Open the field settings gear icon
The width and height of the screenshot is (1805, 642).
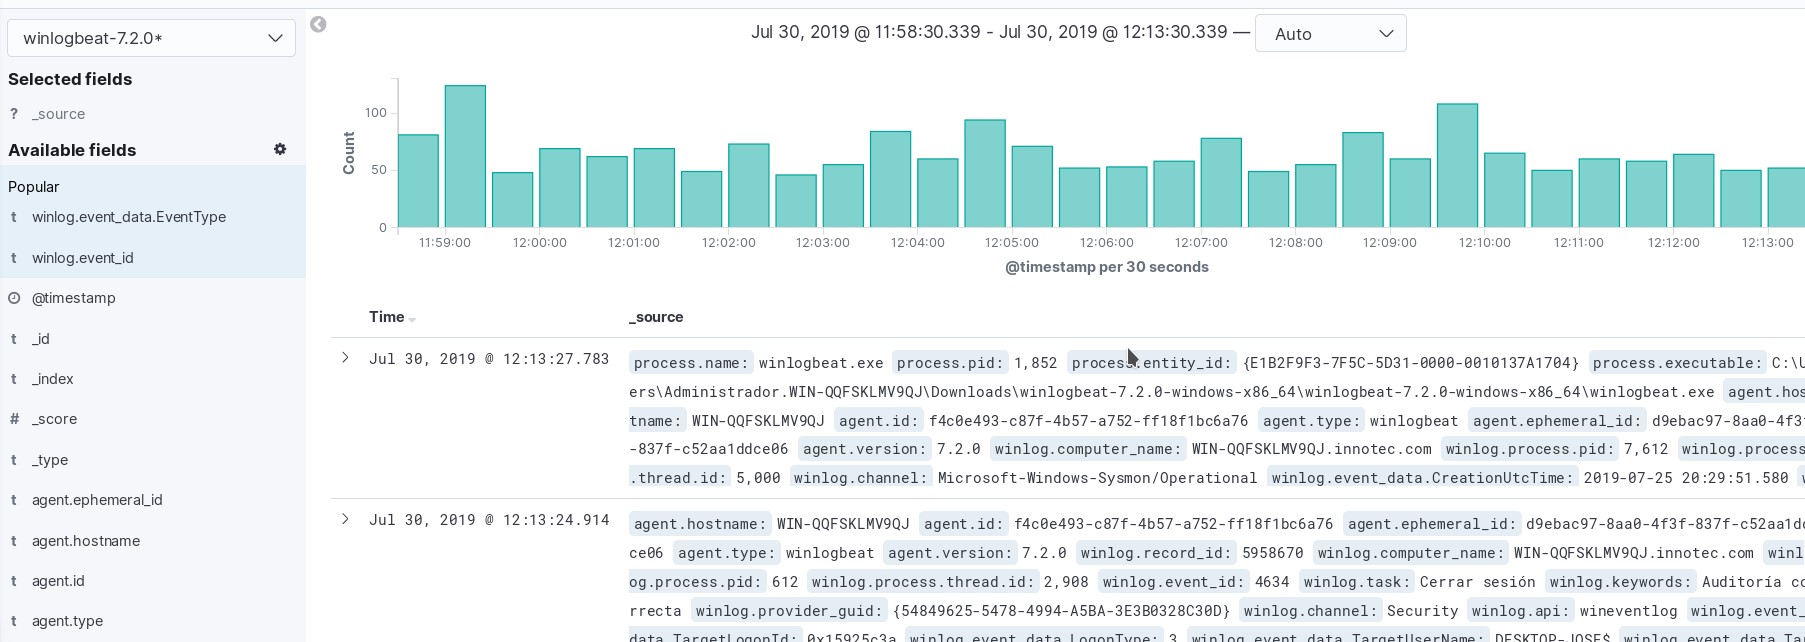pyautogui.click(x=280, y=149)
